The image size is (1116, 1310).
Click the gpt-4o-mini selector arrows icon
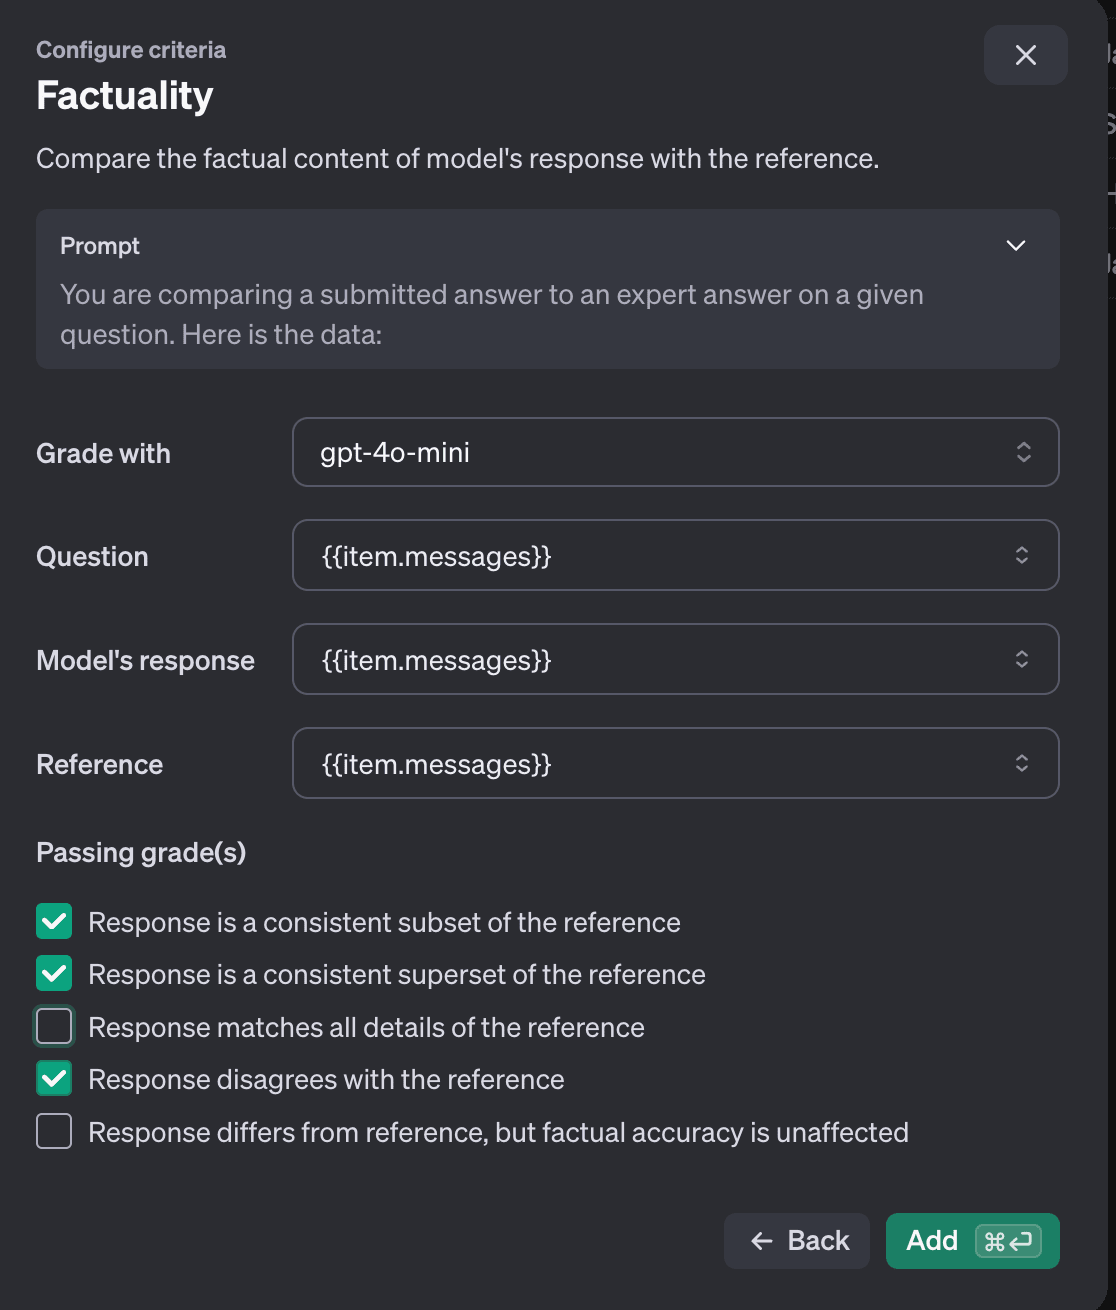pos(1023,452)
